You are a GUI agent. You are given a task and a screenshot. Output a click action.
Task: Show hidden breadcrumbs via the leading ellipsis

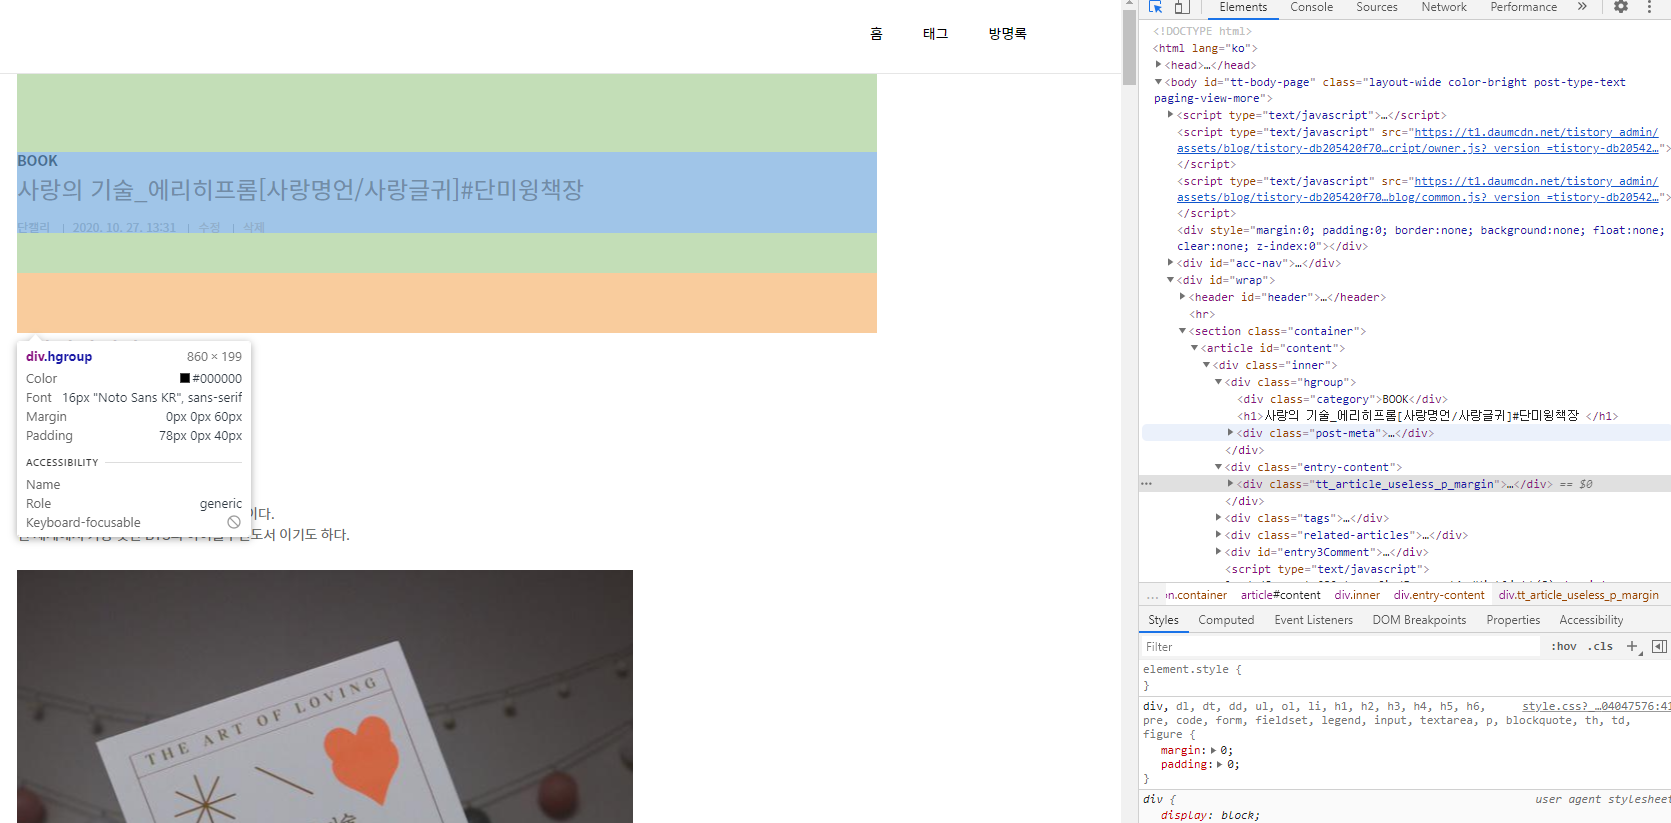1152,595
